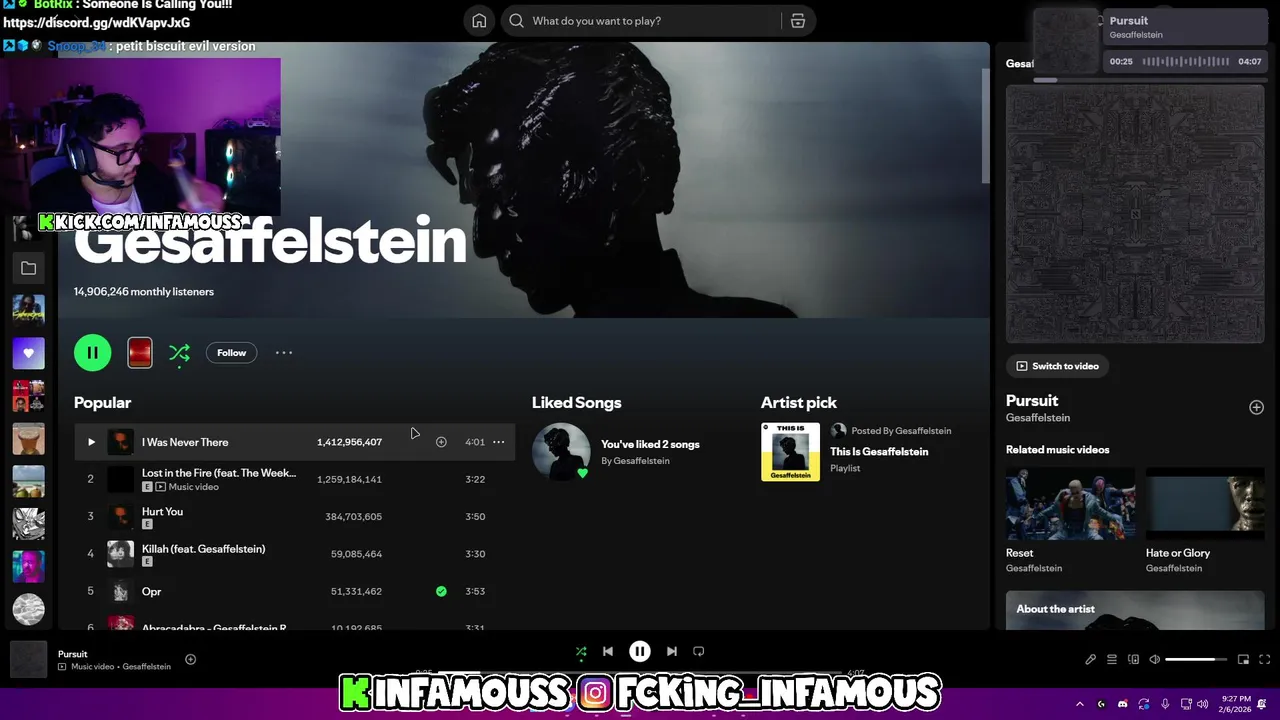1280x720 pixels.
Task: Click This Is Gesaffelstein cover art
Action: tap(790, 452)
